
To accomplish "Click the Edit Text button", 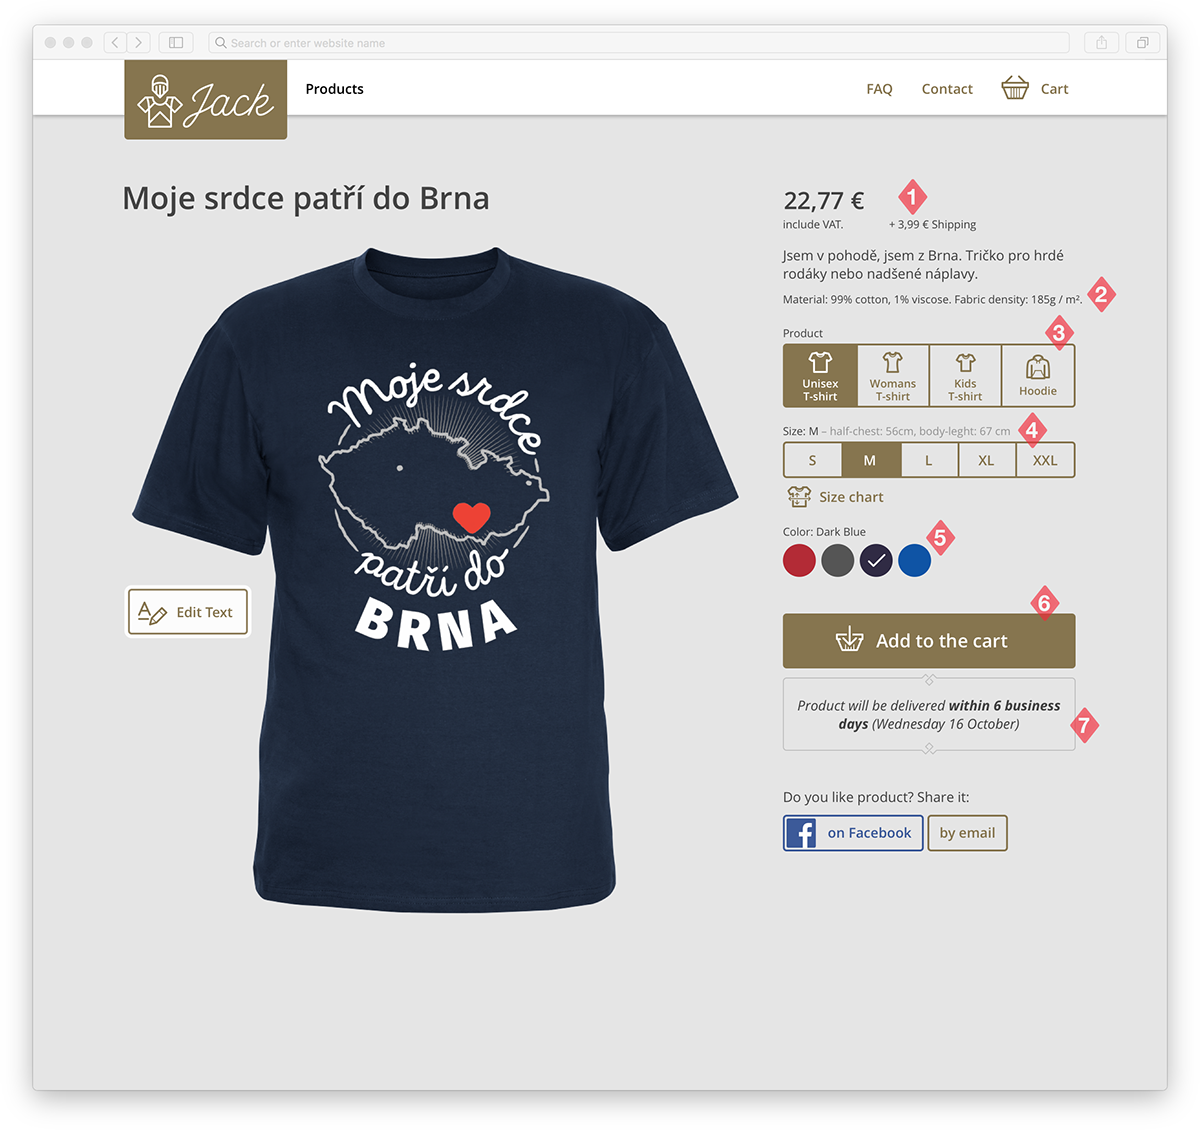I will [x=187, y=612].
